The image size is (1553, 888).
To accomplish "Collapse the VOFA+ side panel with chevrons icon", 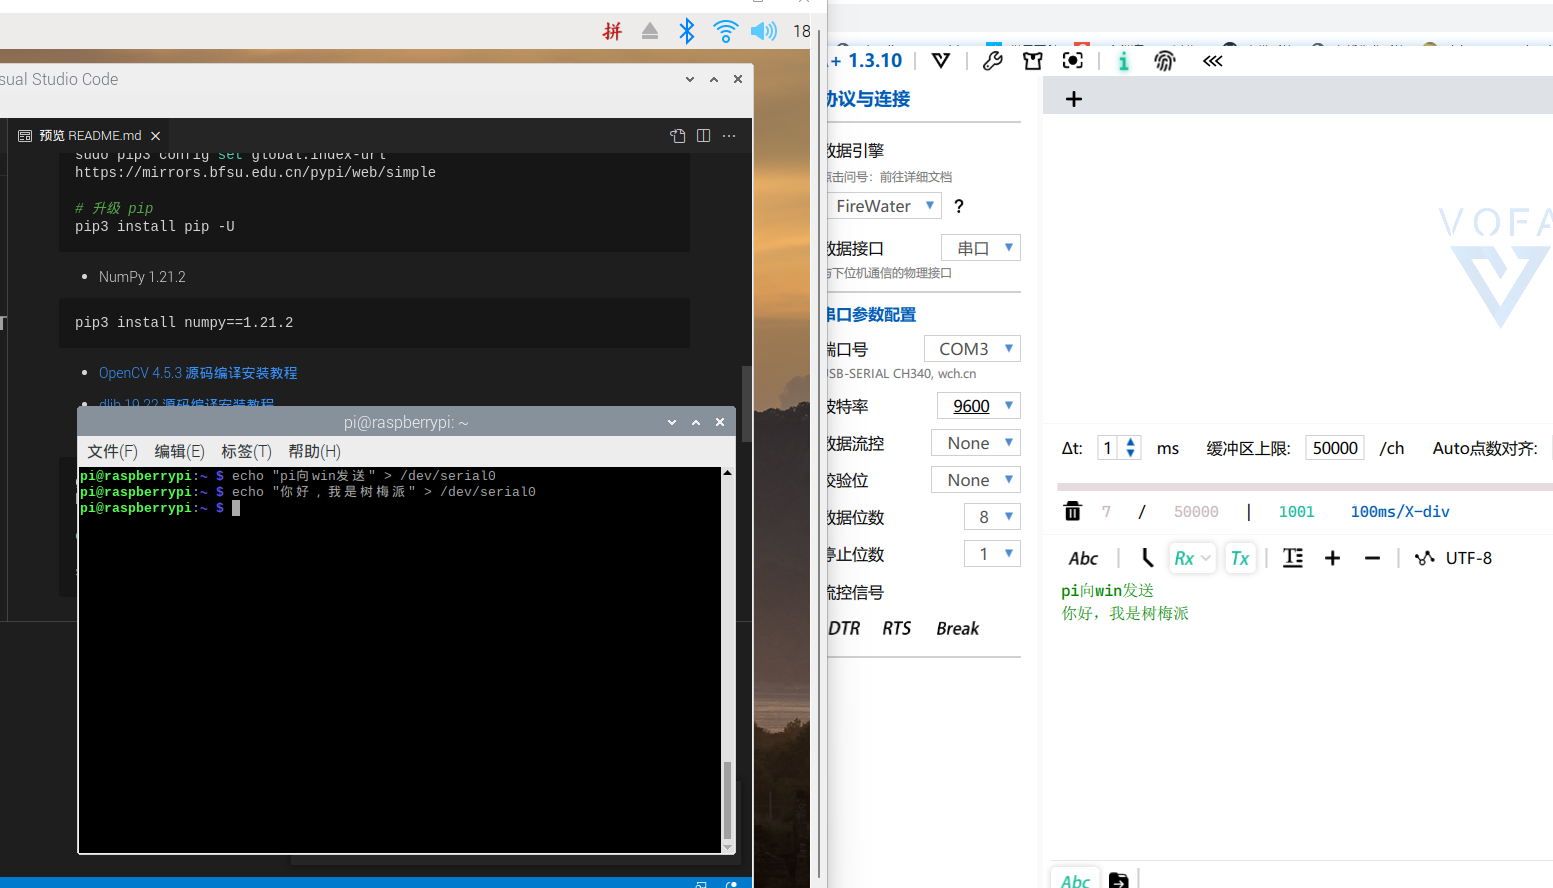I will coord(1212,61).
